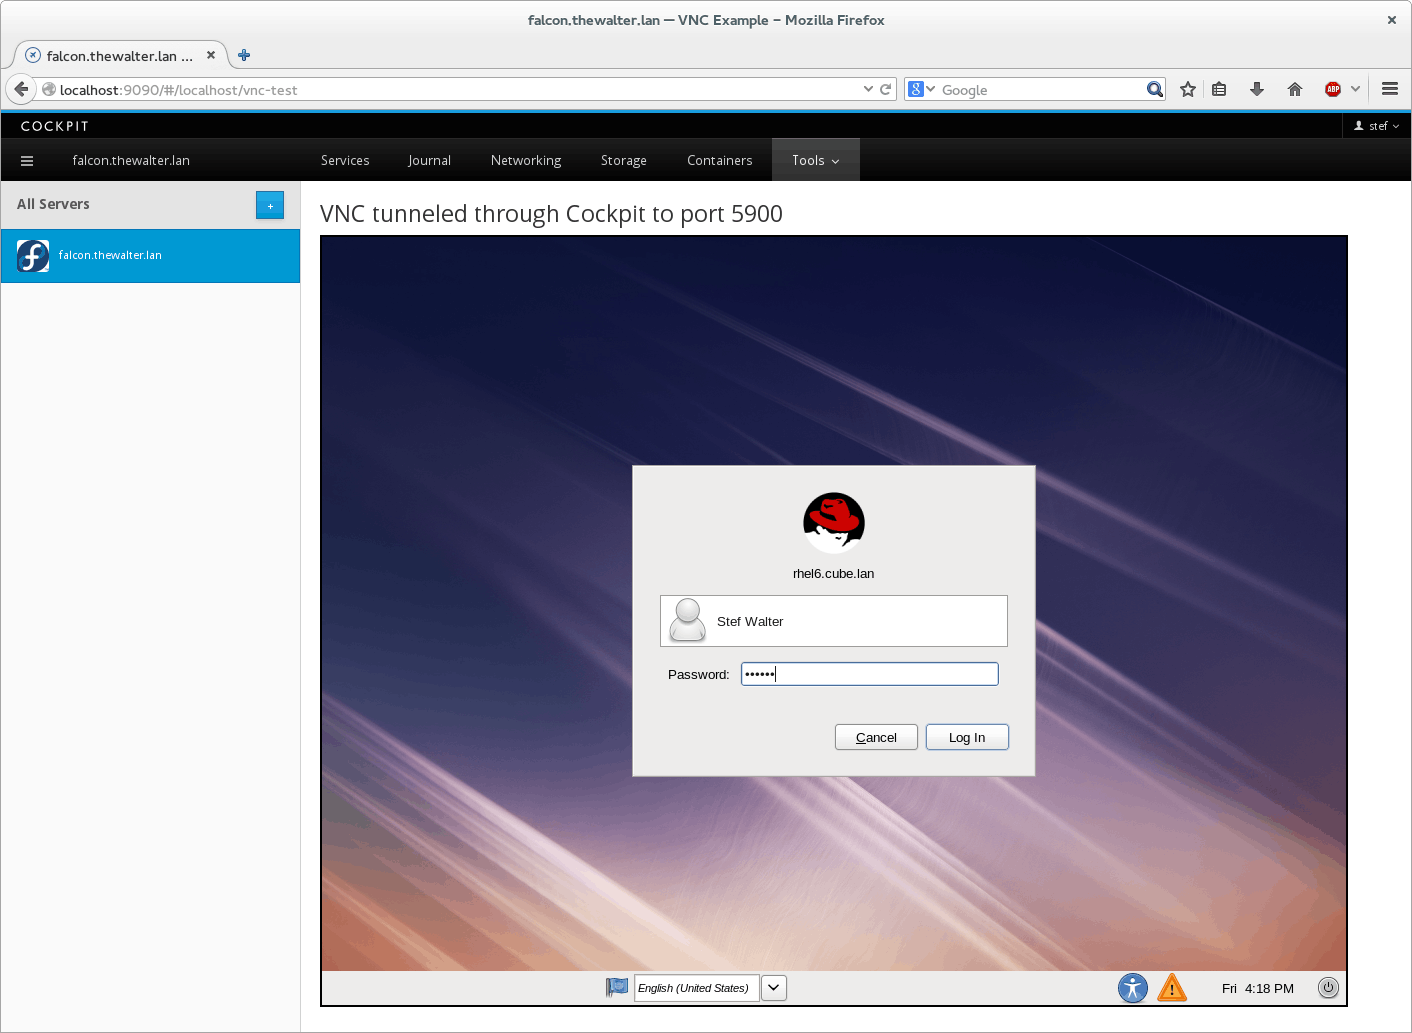Open the Firefox hamburger menu
The height and width of the screenshot is (1033, 1412).
pos(1389,89)
